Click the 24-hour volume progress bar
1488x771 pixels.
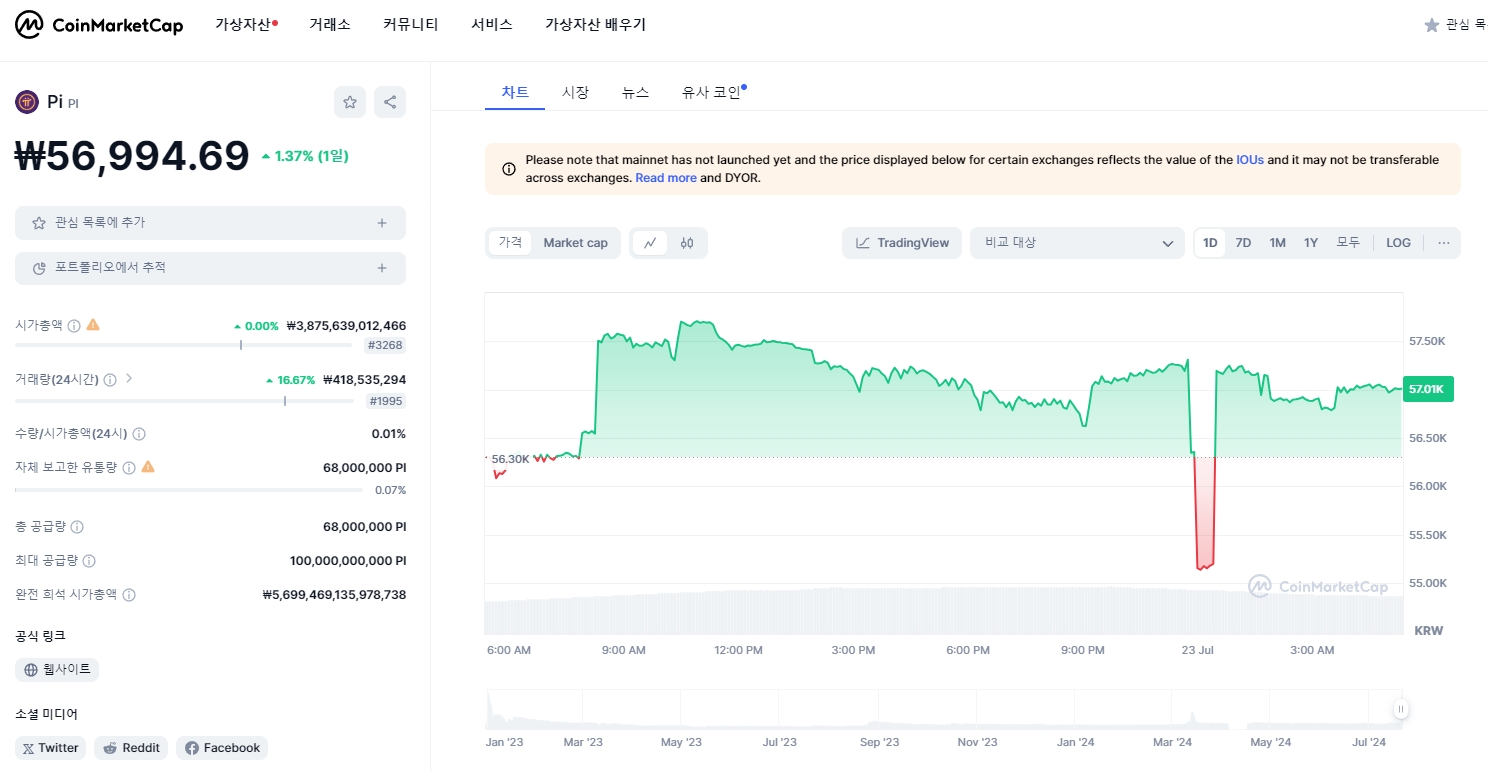pos(183,401)
